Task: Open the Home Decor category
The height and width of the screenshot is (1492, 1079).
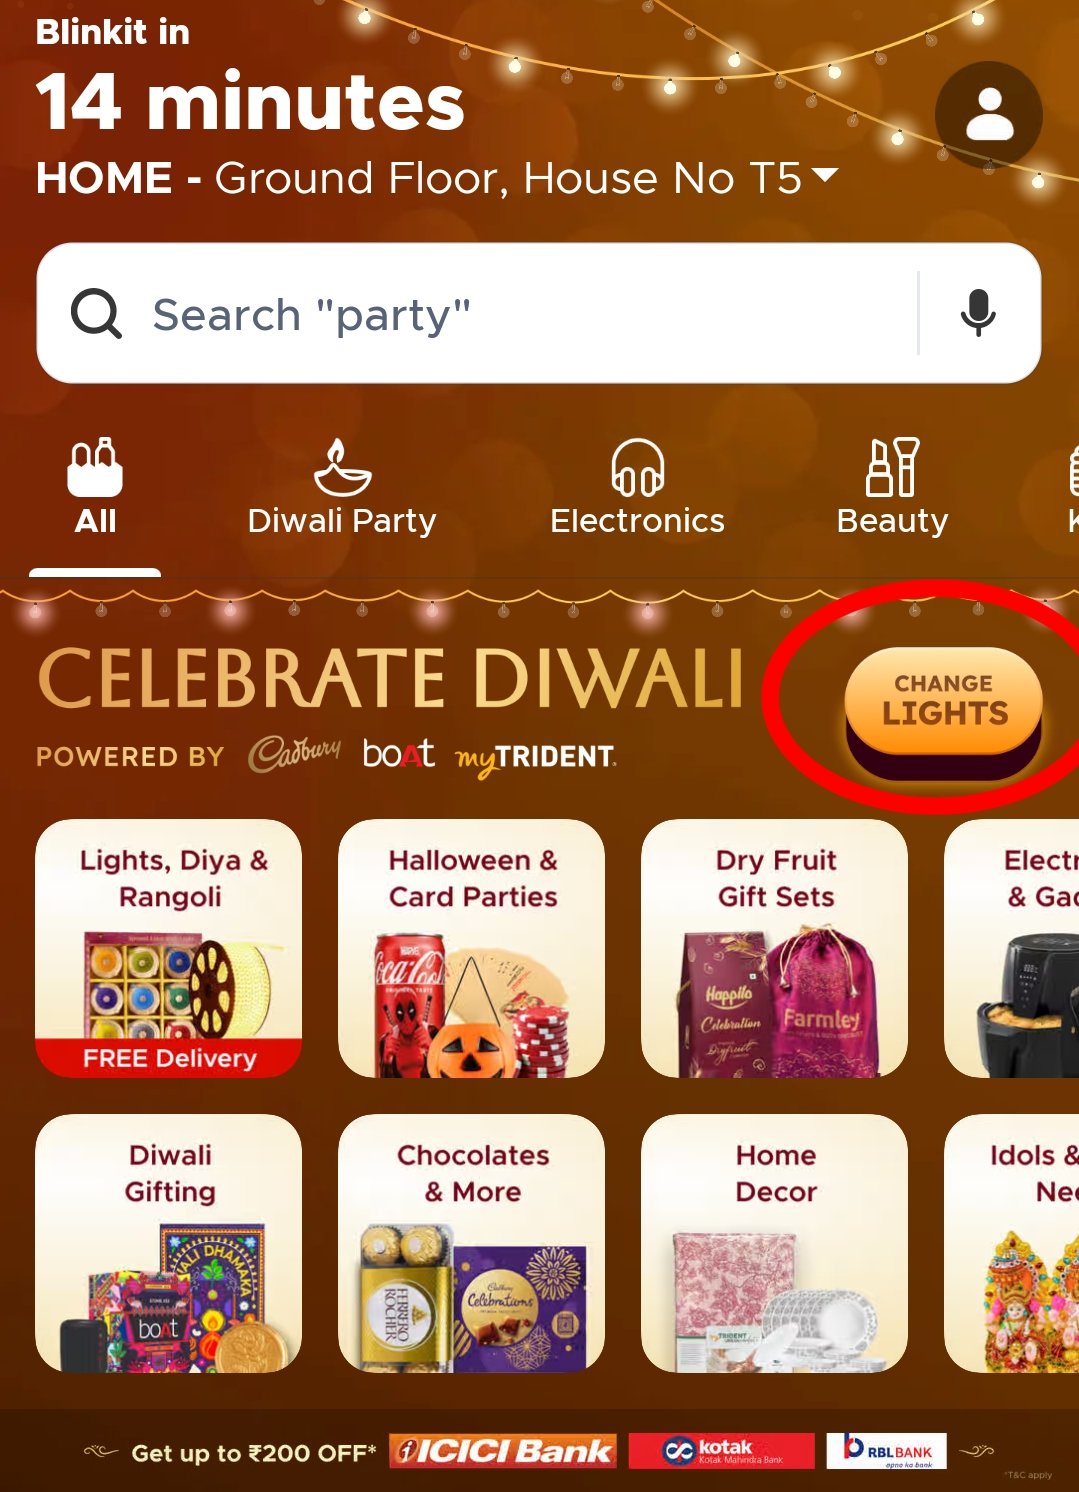Action: [775, 1243]
